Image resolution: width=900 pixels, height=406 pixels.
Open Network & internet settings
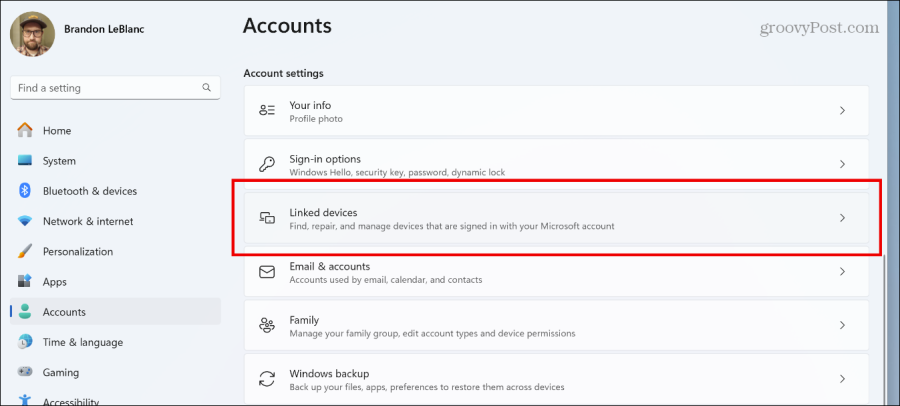pyautogui.click(x=115, y=221)
